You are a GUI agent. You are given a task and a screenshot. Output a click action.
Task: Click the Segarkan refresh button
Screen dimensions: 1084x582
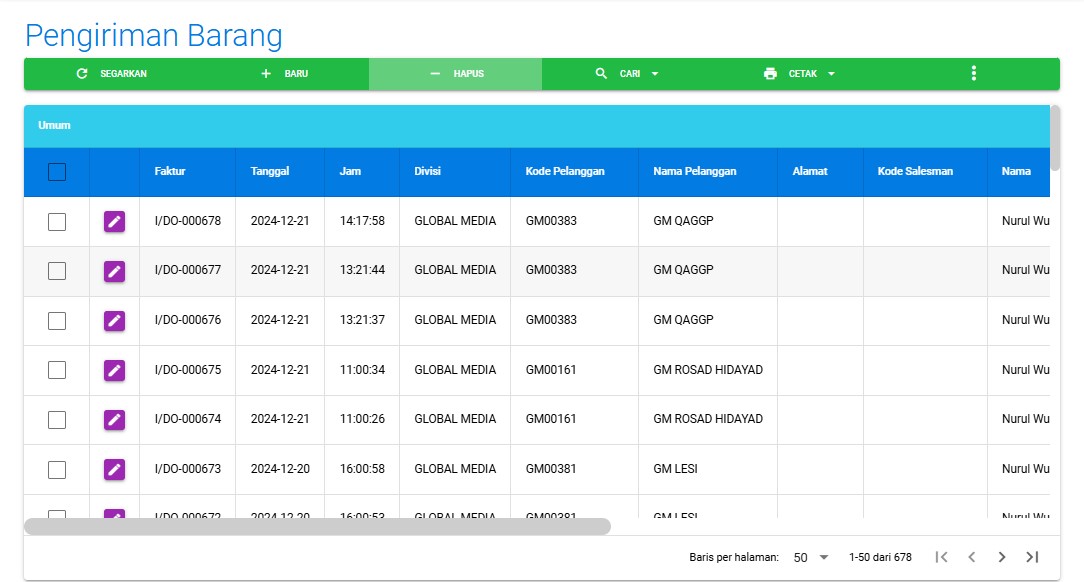pos(111,74)
